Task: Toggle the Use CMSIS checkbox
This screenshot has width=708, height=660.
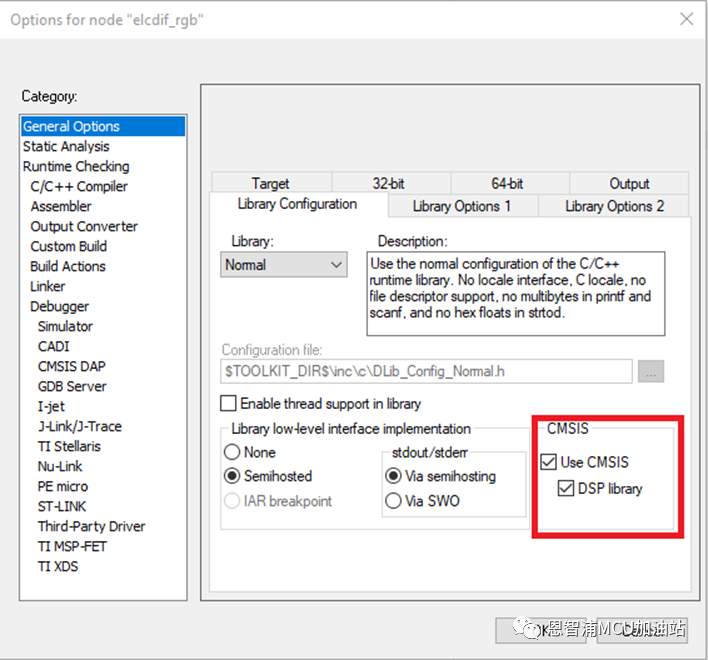Action: point(548,462)
